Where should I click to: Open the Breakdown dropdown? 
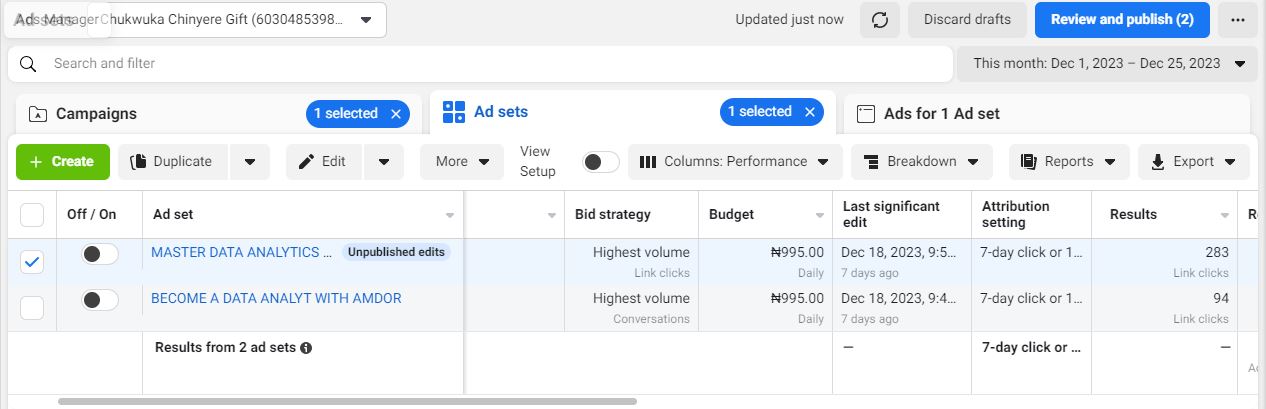[921, 162]
